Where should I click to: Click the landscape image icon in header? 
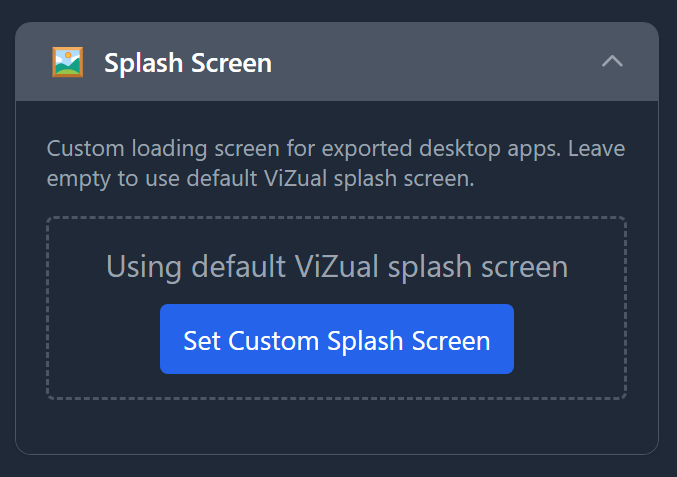click(x=67, y=63)
